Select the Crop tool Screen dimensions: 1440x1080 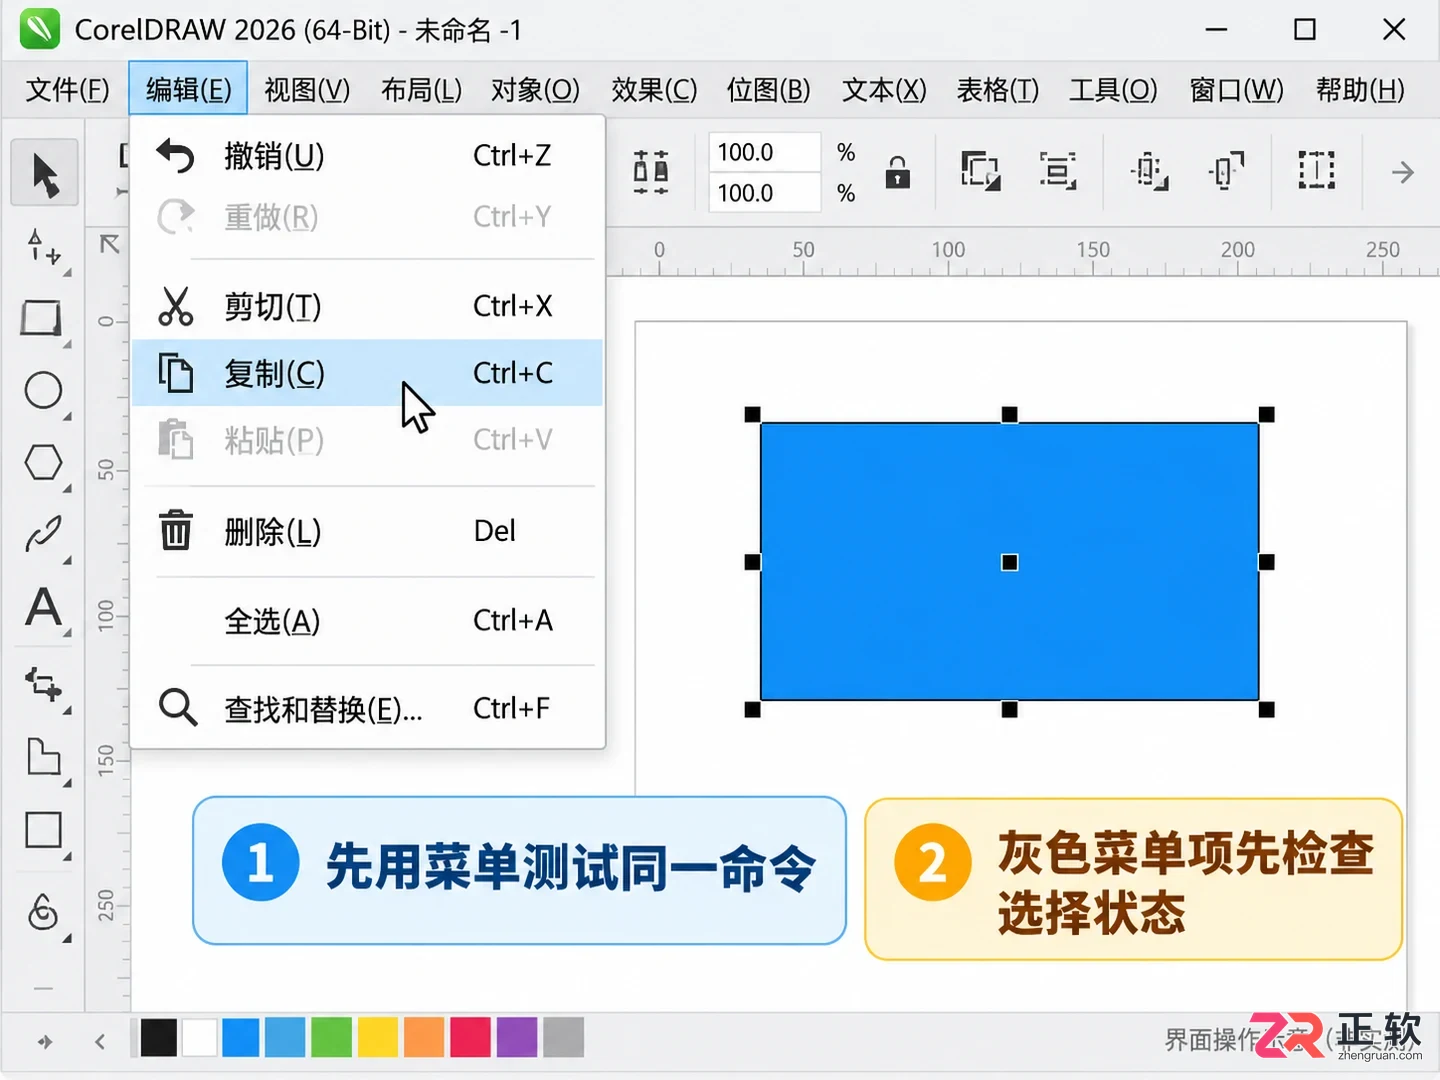(x=43, y=686)
